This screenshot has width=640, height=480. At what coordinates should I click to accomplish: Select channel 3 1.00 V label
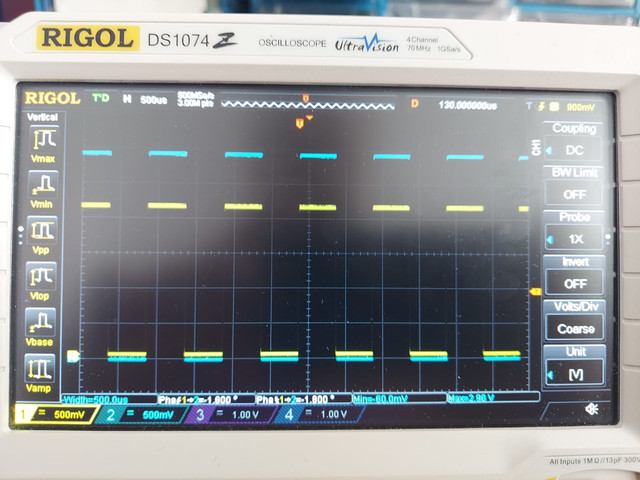(x=231, y=415)
